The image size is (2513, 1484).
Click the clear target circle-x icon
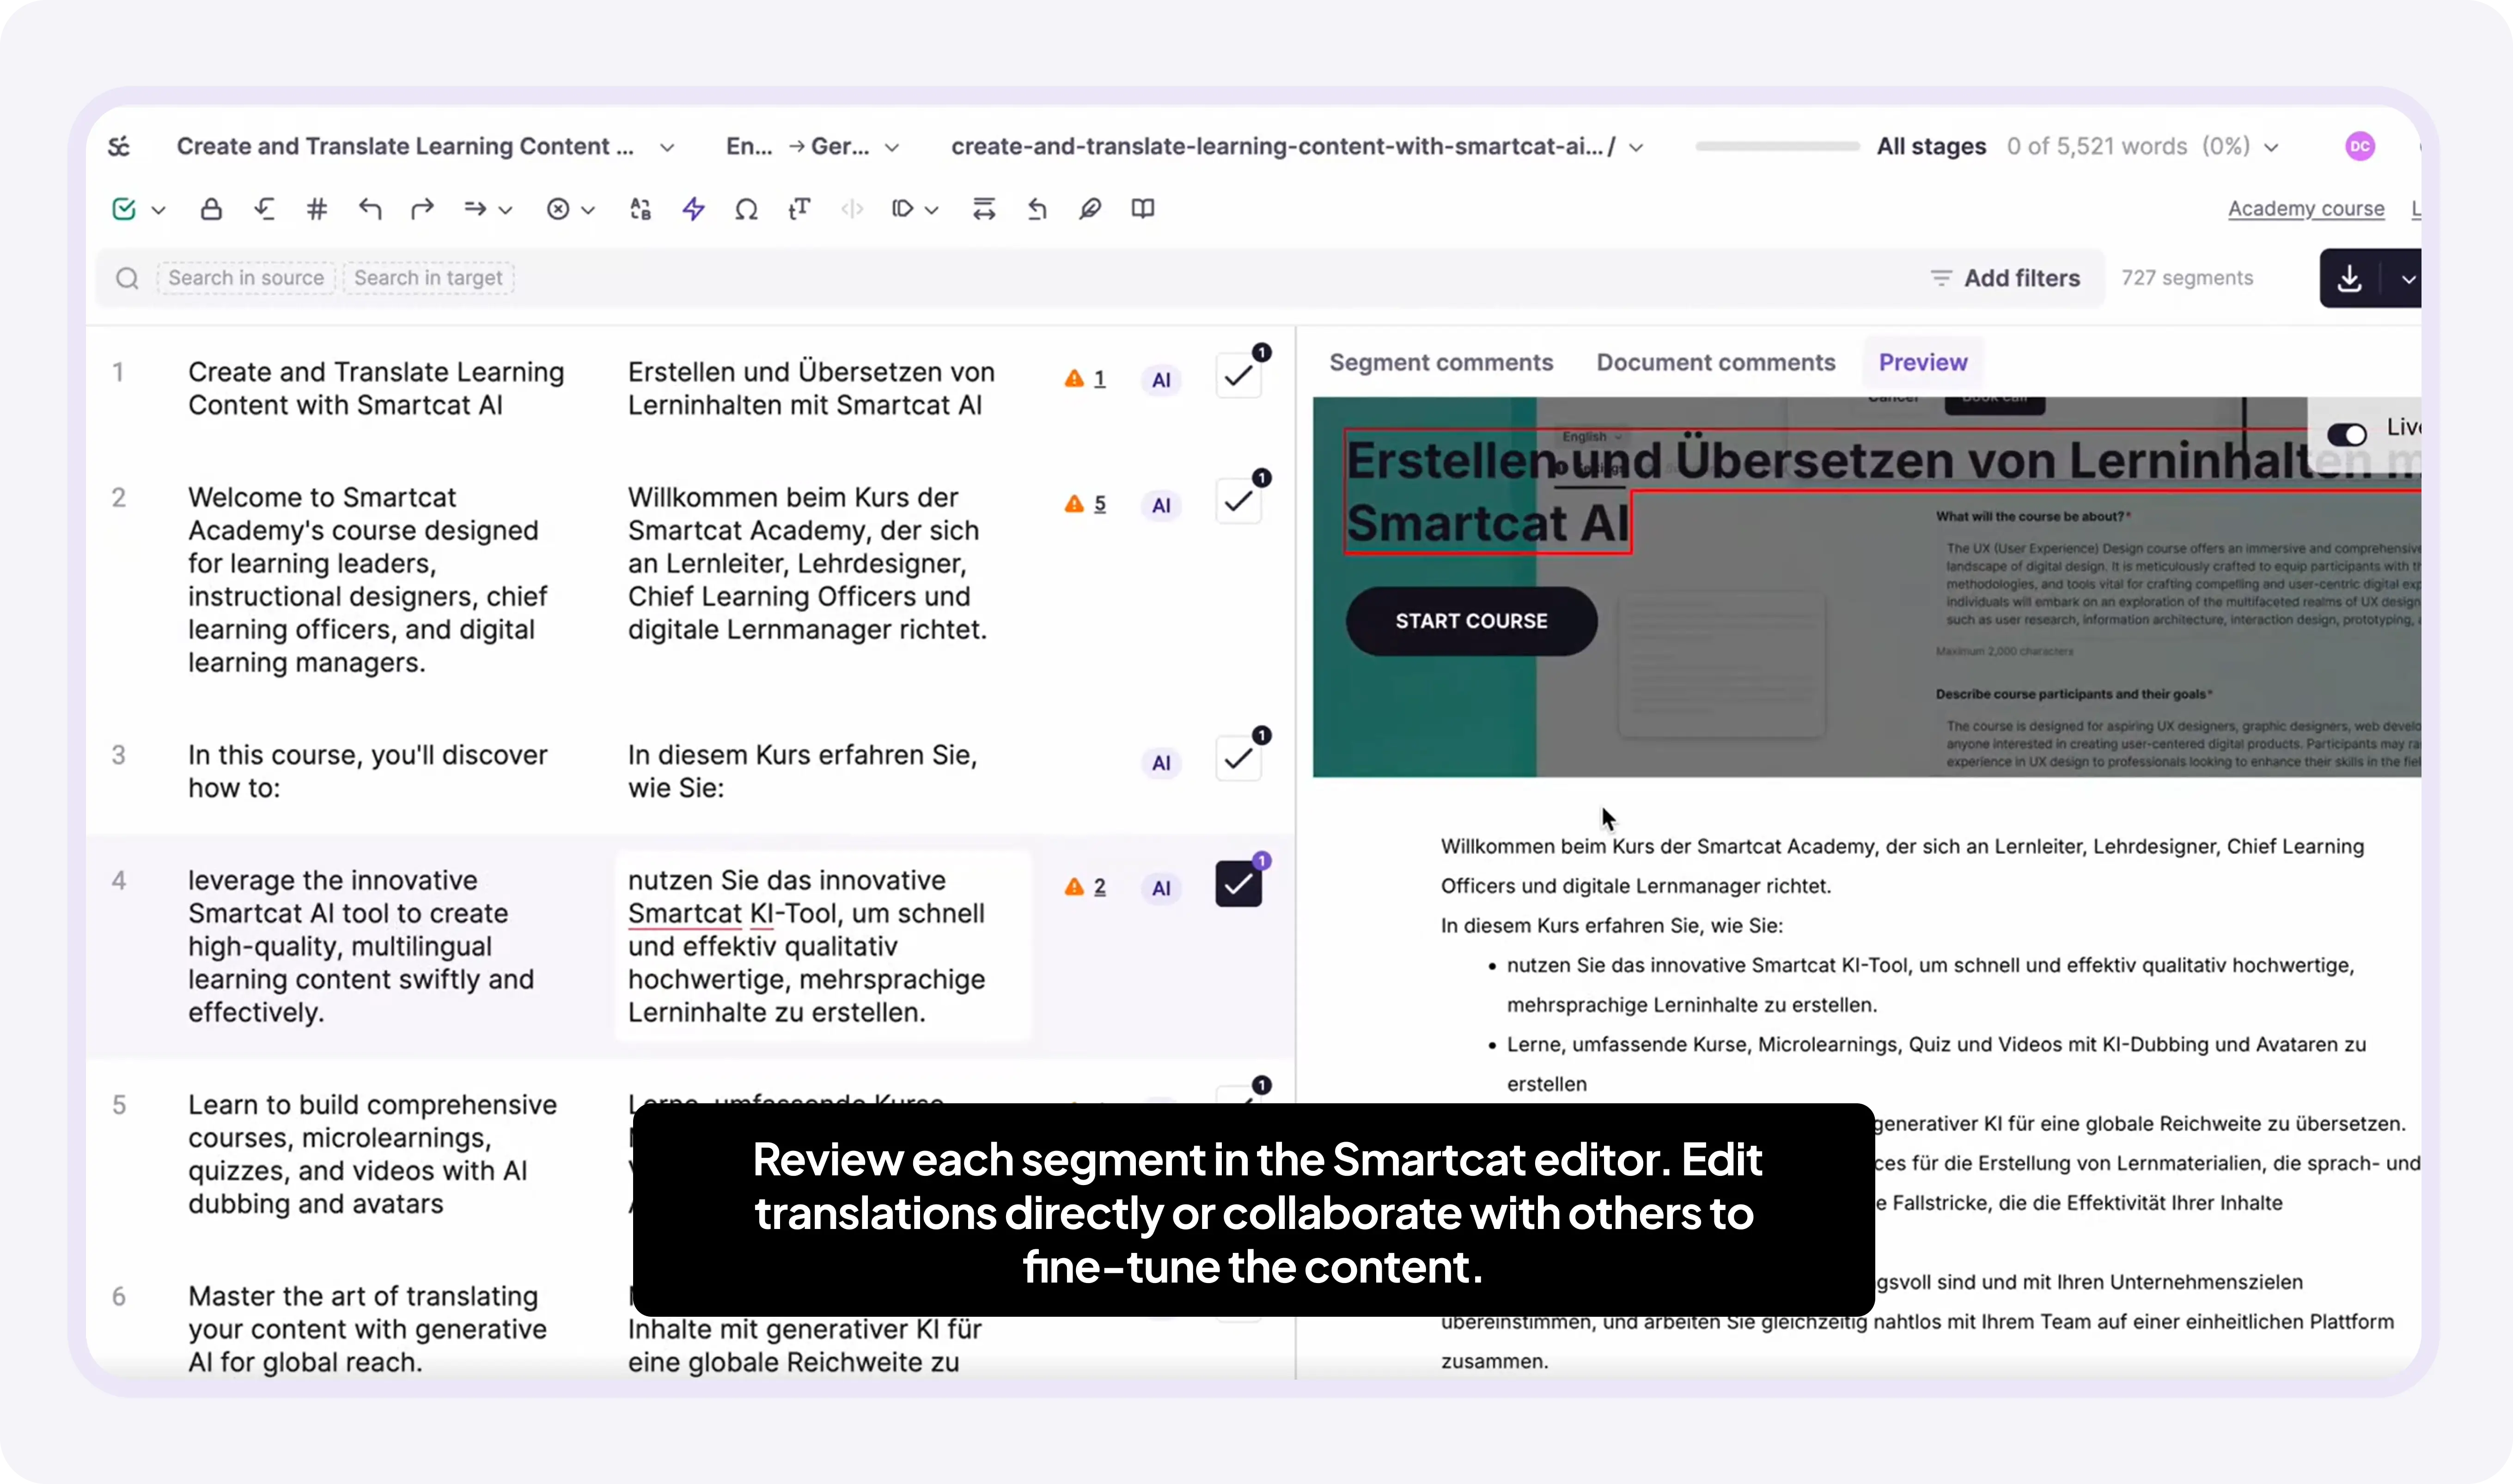click(558, 209)
